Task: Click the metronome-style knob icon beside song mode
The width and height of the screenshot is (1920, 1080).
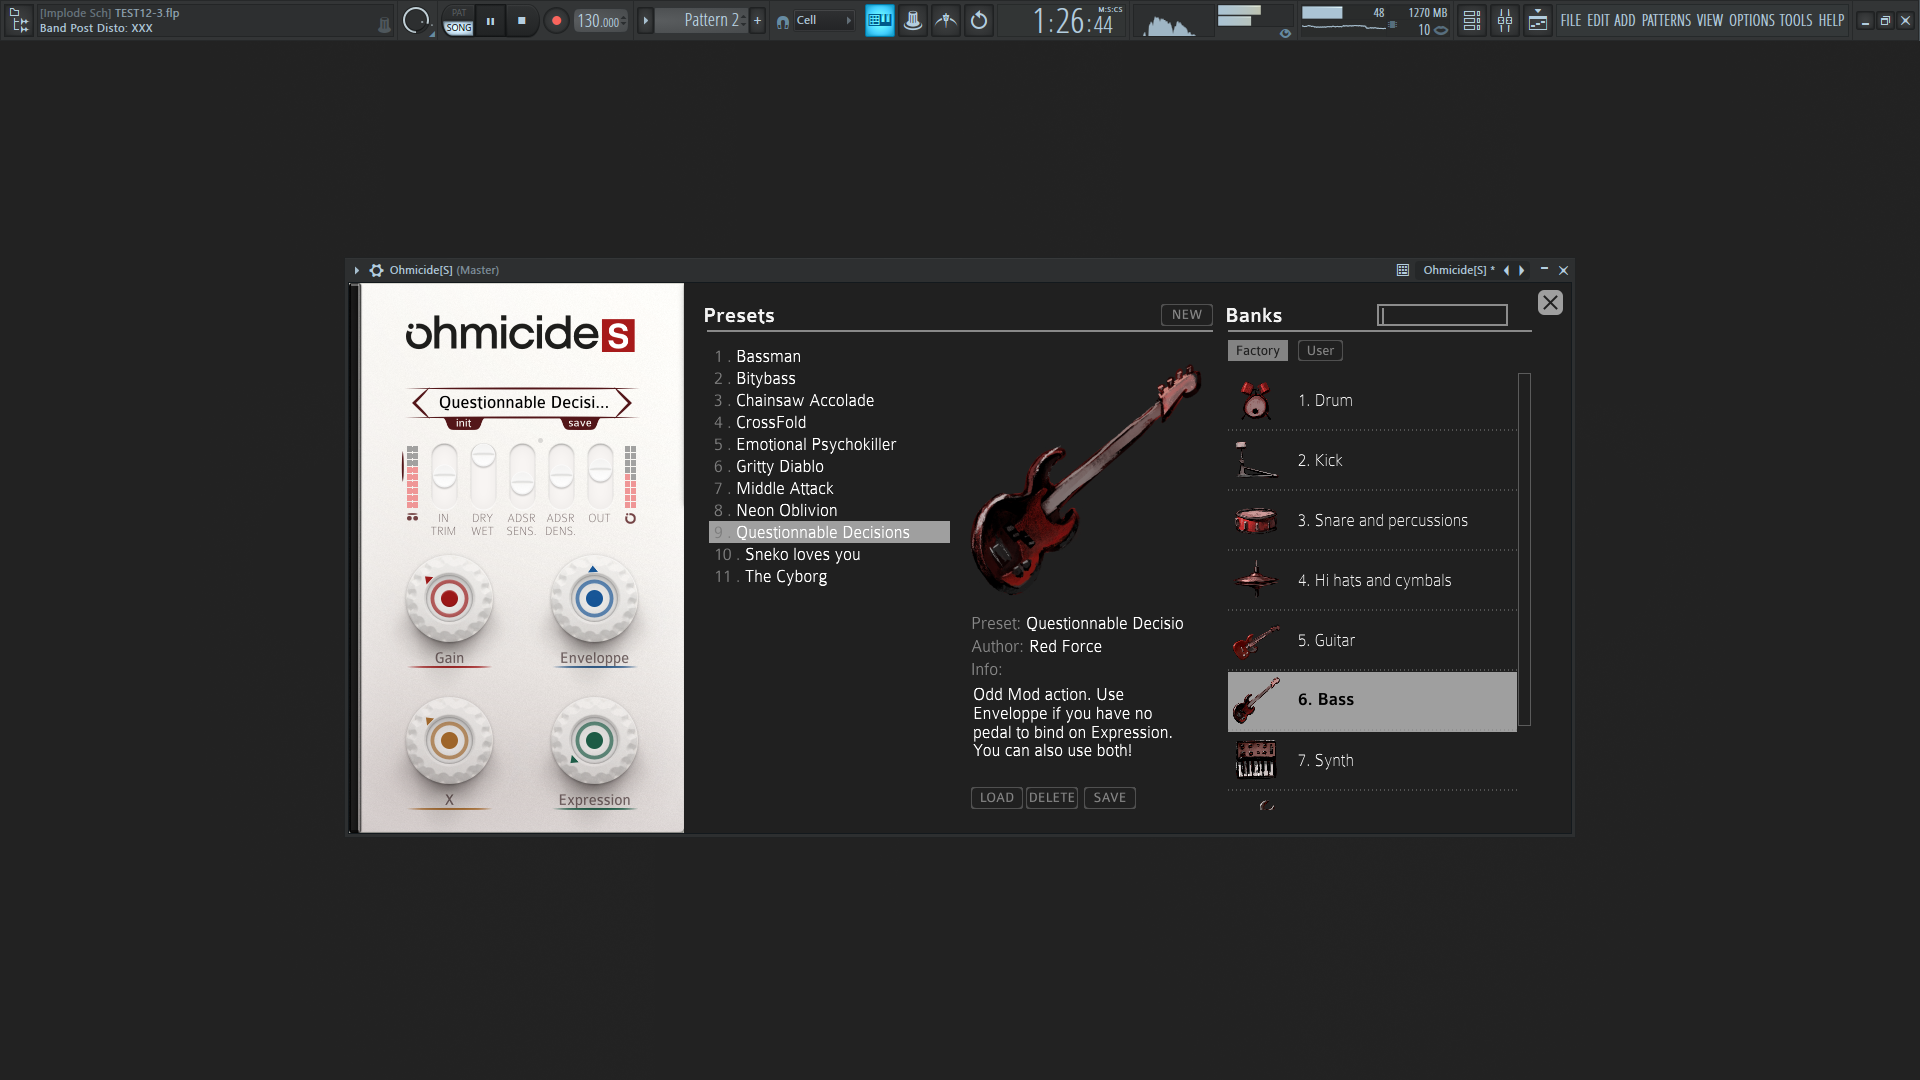Action: 416,20
